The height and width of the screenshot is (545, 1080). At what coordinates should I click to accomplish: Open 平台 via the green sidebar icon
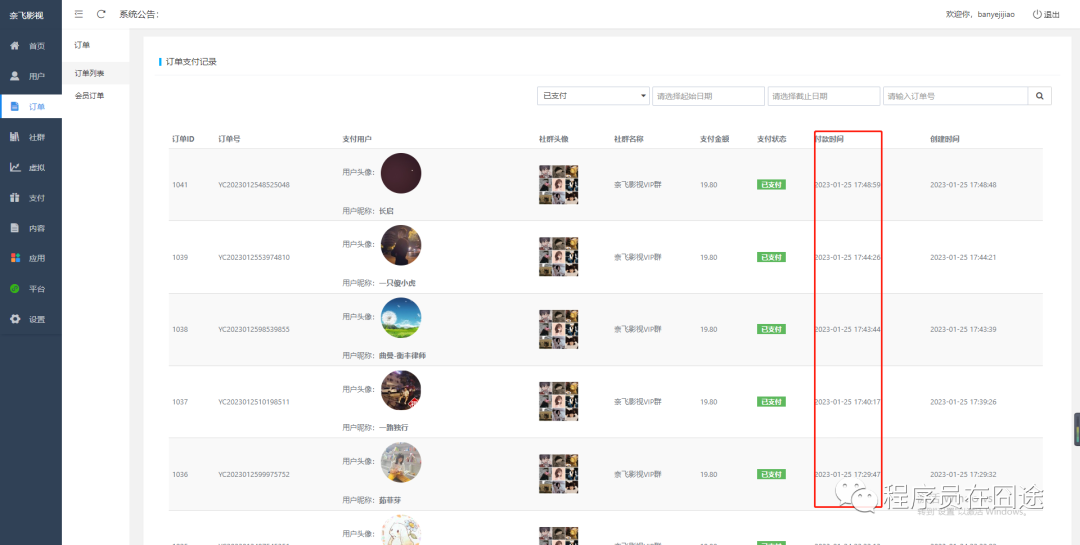click(x=15, y=289)
